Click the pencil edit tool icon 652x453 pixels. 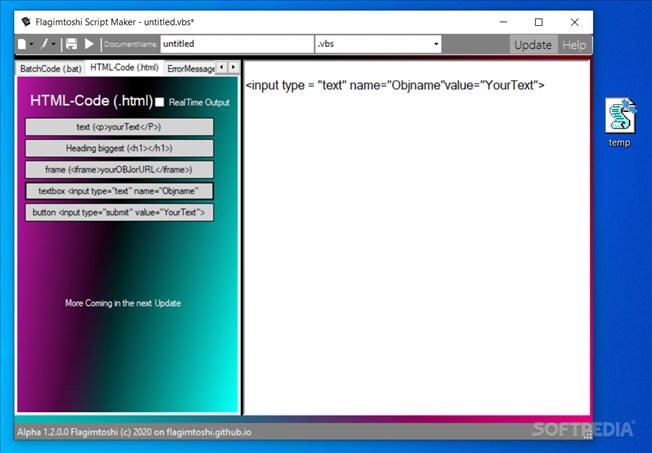tap(44, 44)
